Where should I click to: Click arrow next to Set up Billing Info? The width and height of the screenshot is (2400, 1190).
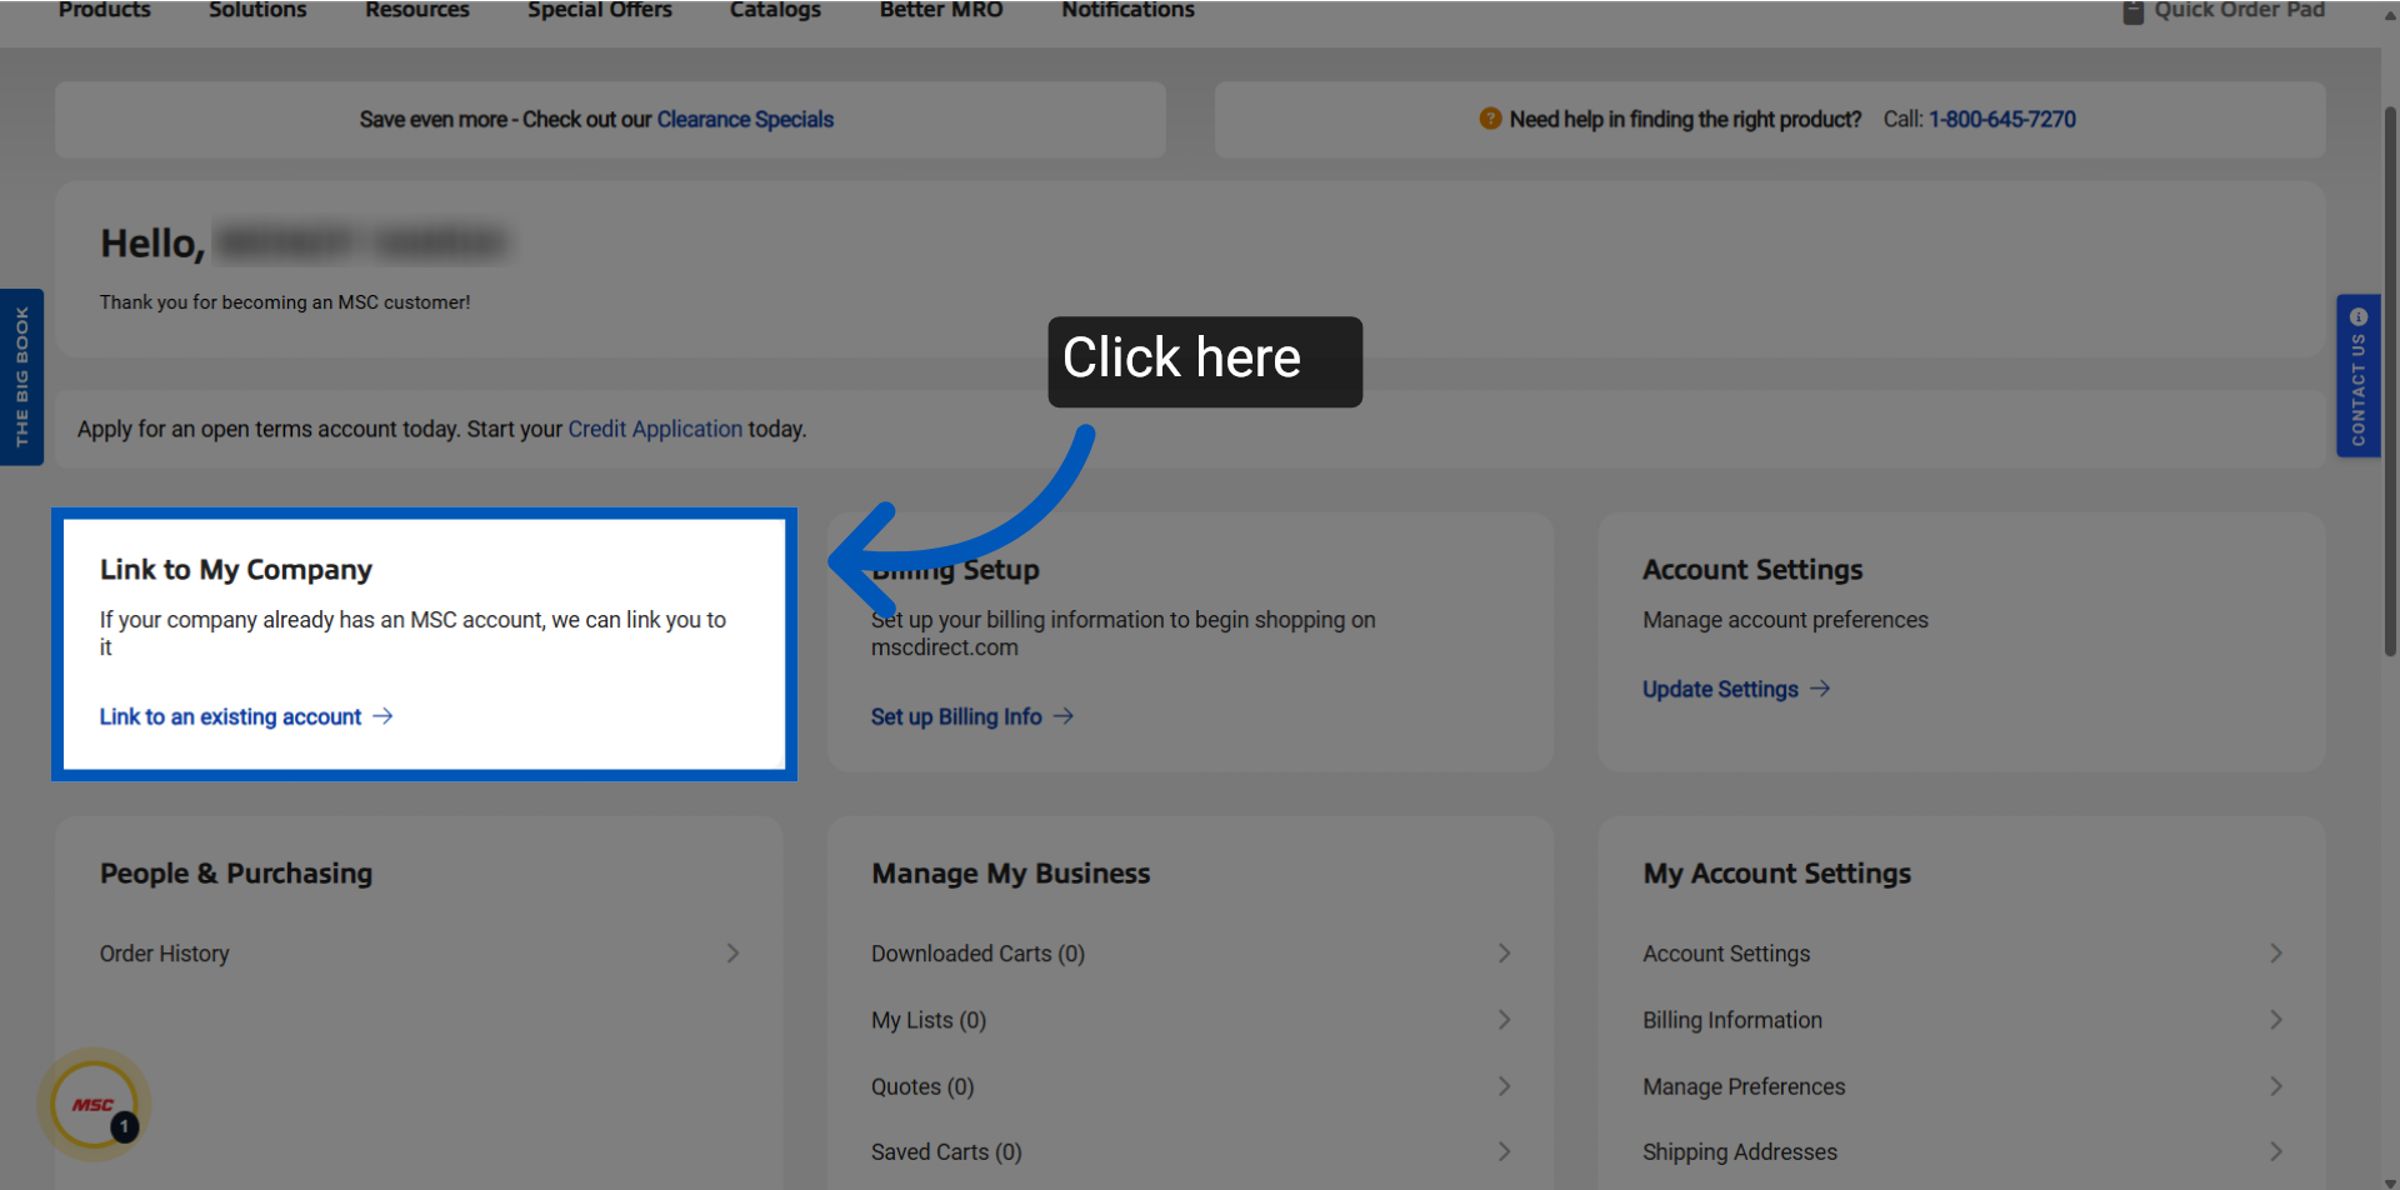pos(1064,716)
